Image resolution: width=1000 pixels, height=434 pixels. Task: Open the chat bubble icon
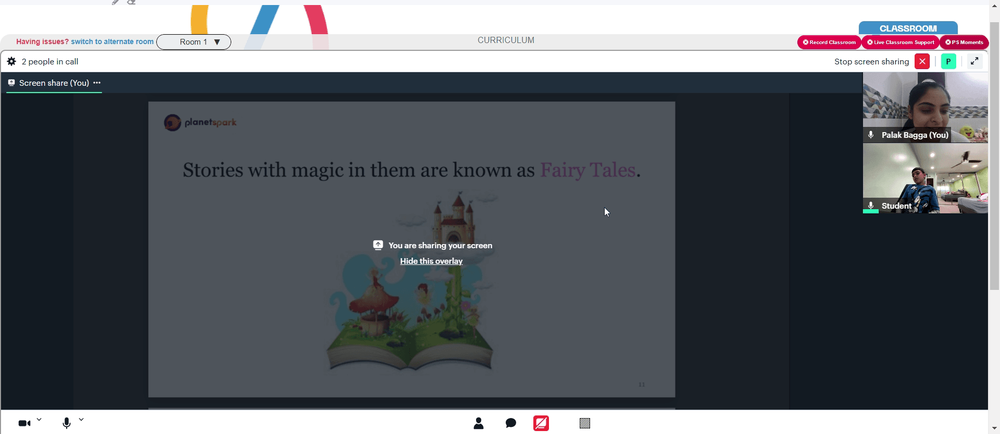click(x=511, y=423)
